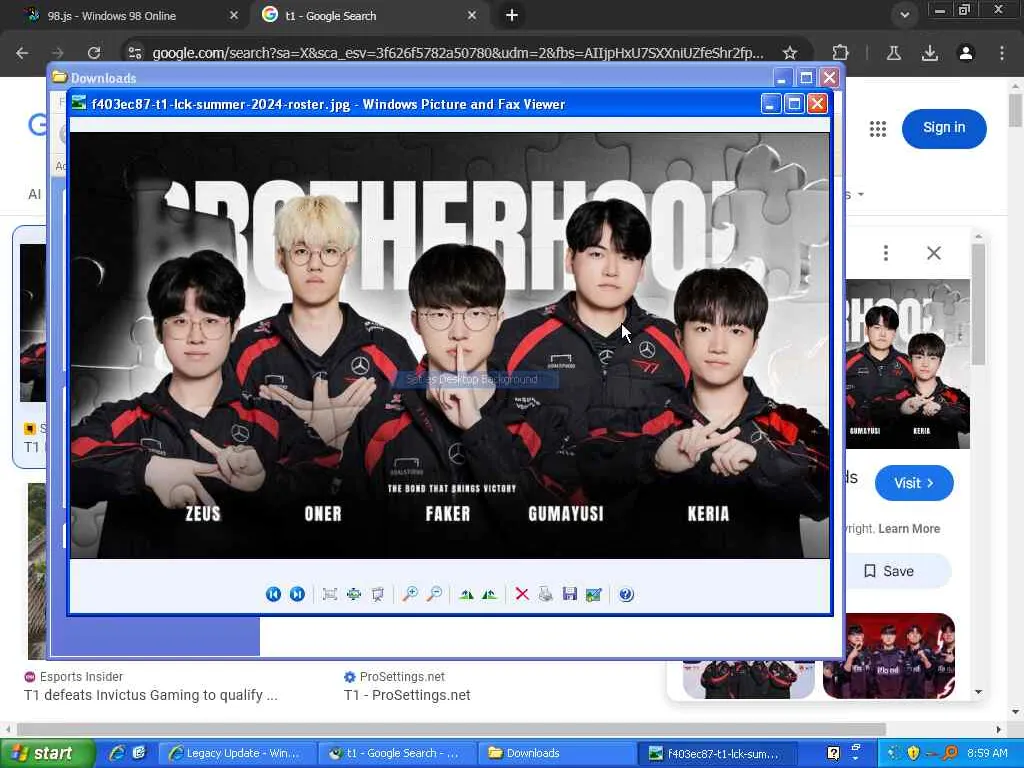Viewport: 1024px width, 768px height.
Task: Select the t1 - Google Search tab
Action: [x=369, y=16]
